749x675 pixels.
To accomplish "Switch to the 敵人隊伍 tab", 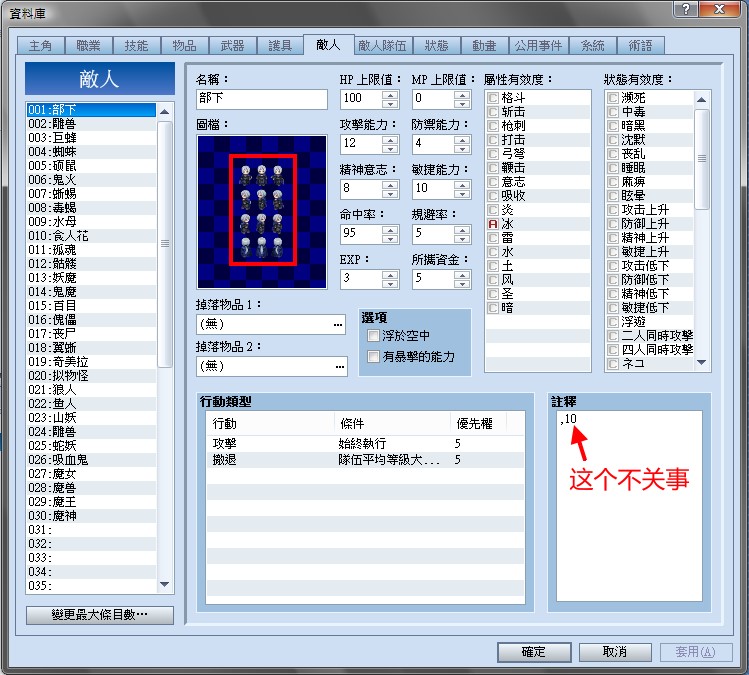I will point(383,46).
